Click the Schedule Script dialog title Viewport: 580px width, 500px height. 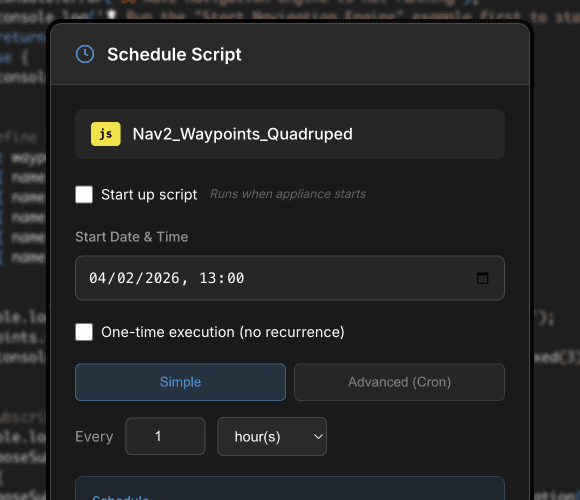tap(174, 54)
